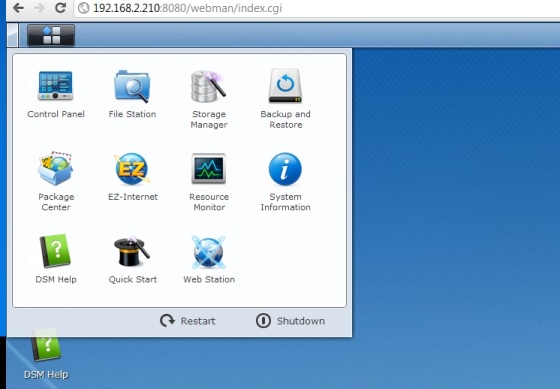This screenshot has width=560, height=389.
Task: Click the browser address bar URL
Action: coord(188,8)
